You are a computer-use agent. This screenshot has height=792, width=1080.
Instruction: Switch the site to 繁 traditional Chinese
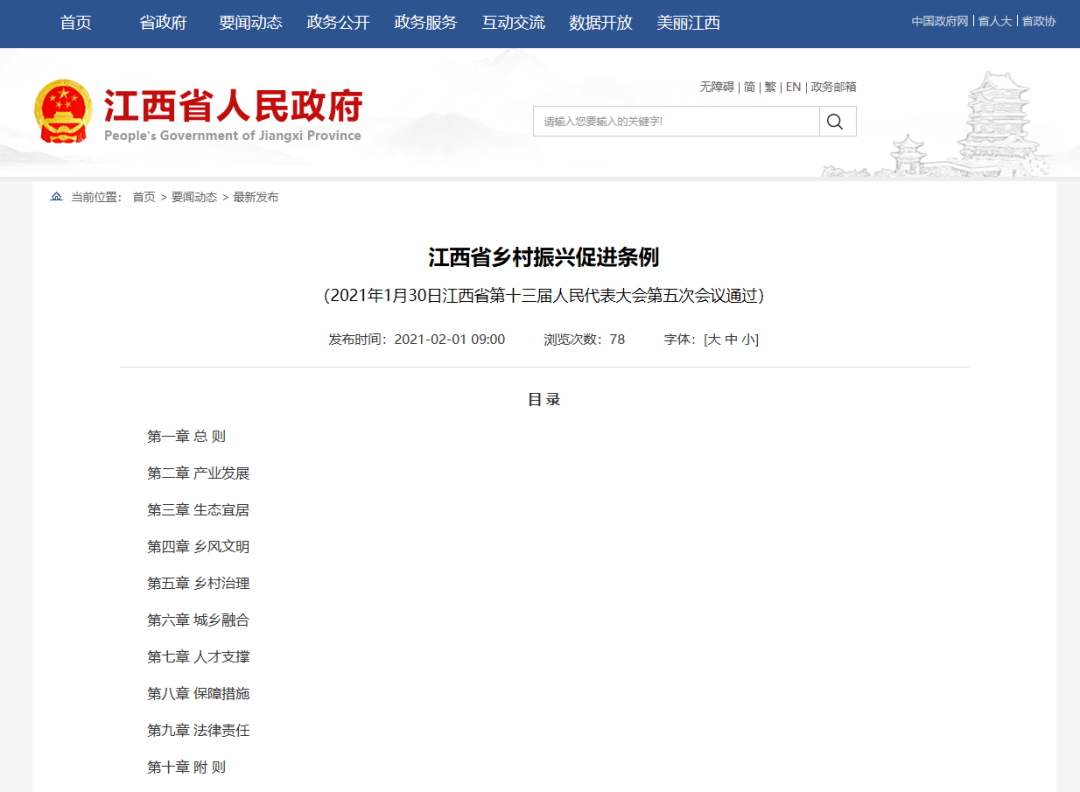pos(770,87)
